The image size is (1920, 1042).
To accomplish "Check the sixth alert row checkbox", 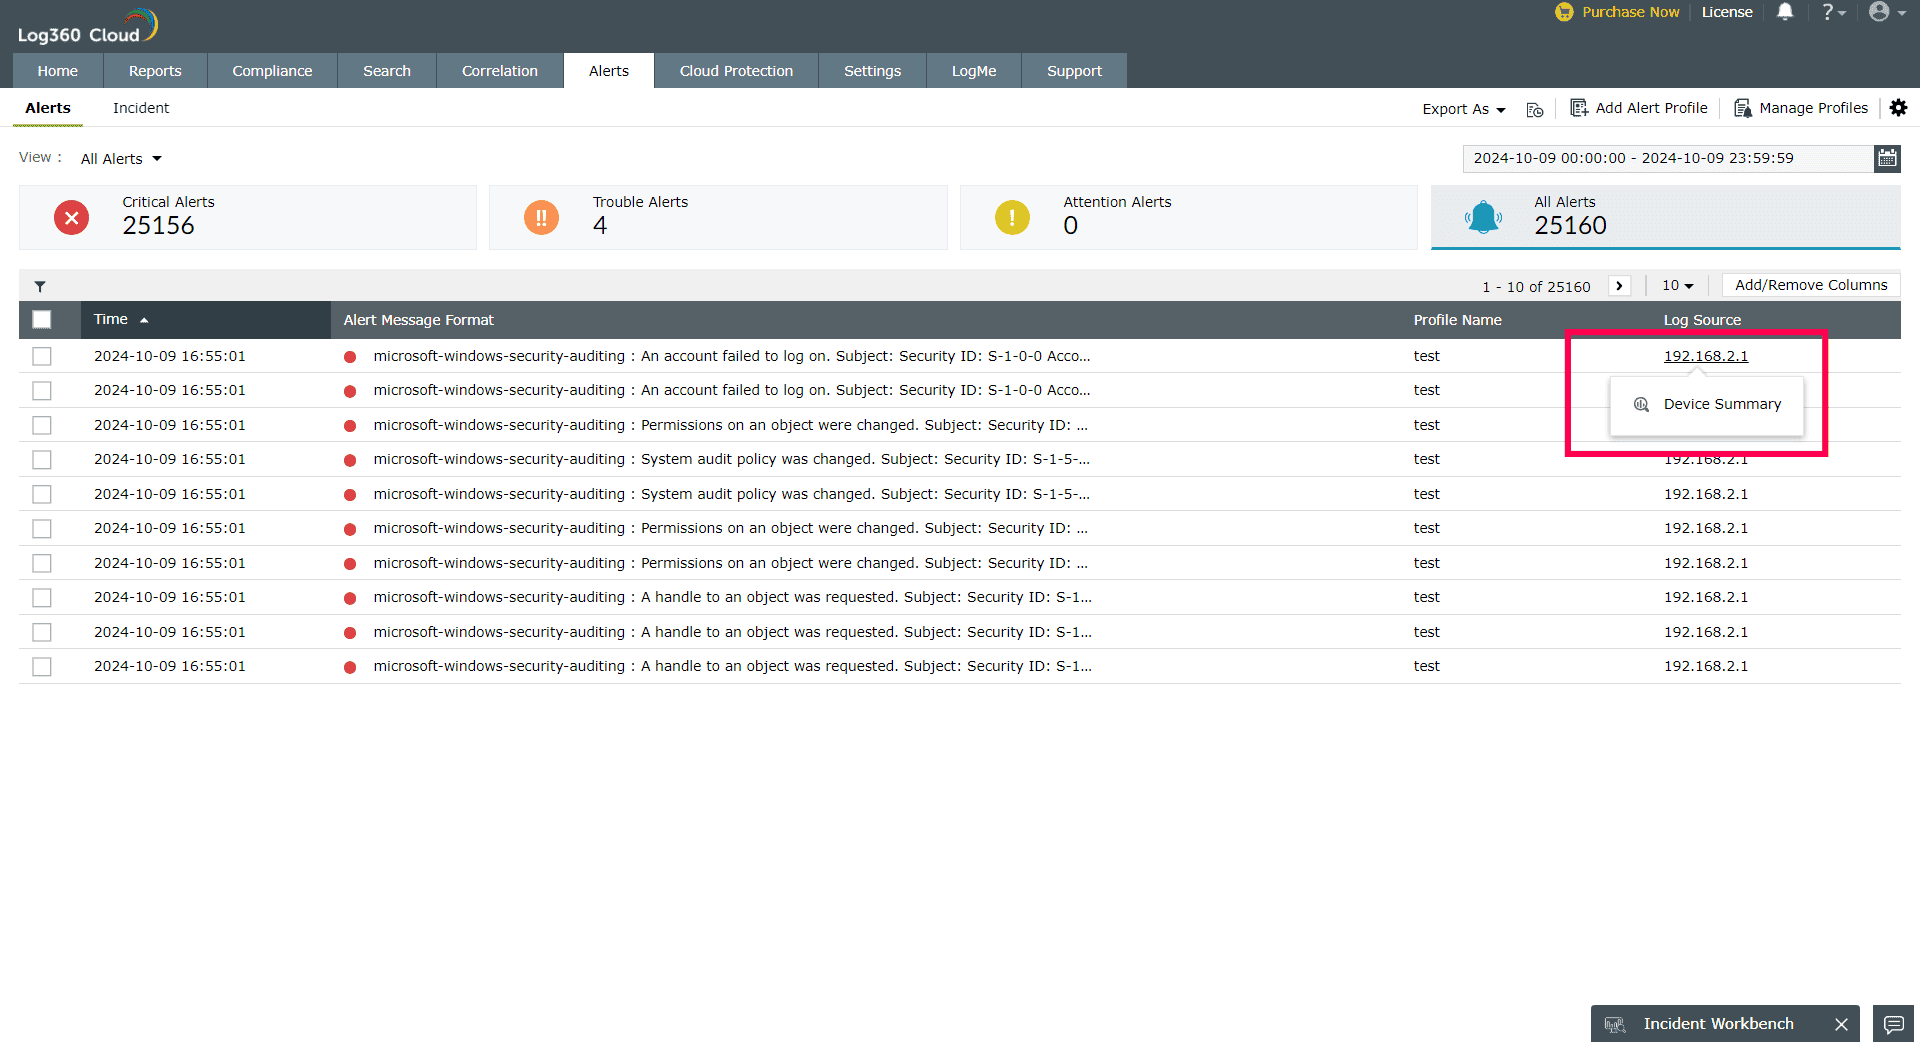I will pos(42,528).
